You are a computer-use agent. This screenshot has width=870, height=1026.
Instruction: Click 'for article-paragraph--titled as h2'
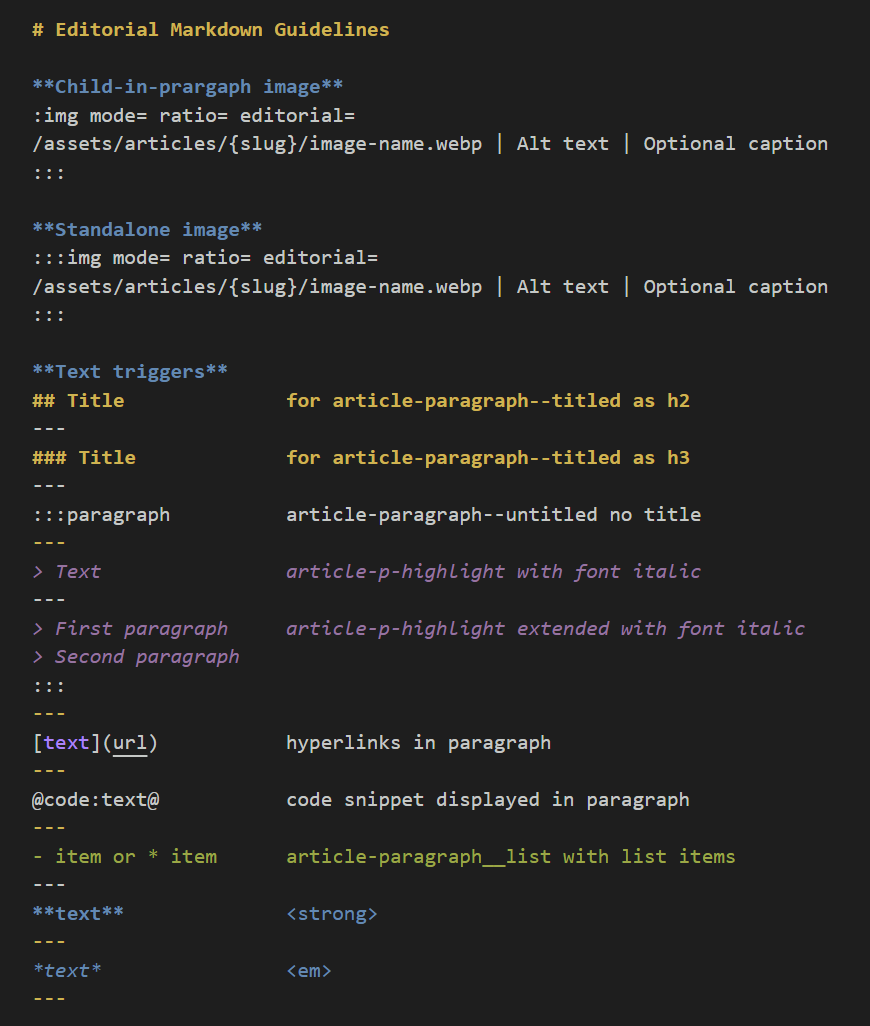click(x=488, y=400)
